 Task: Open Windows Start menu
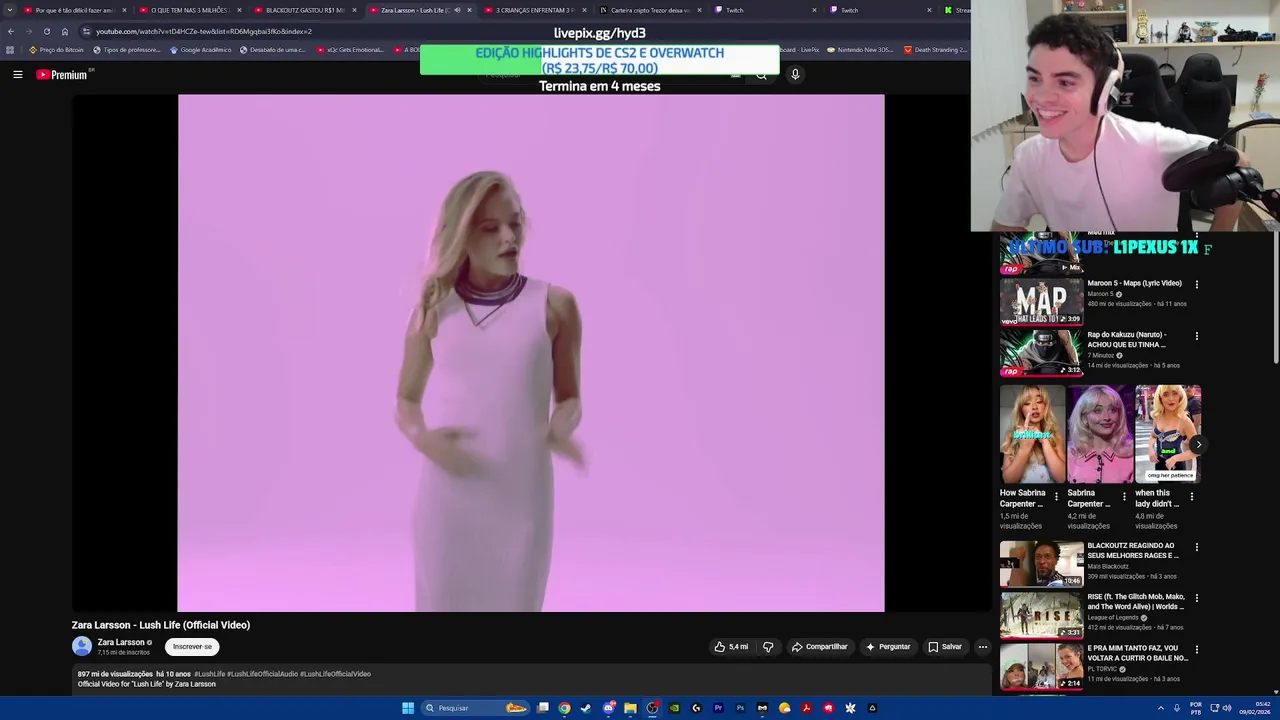[408, 708]
